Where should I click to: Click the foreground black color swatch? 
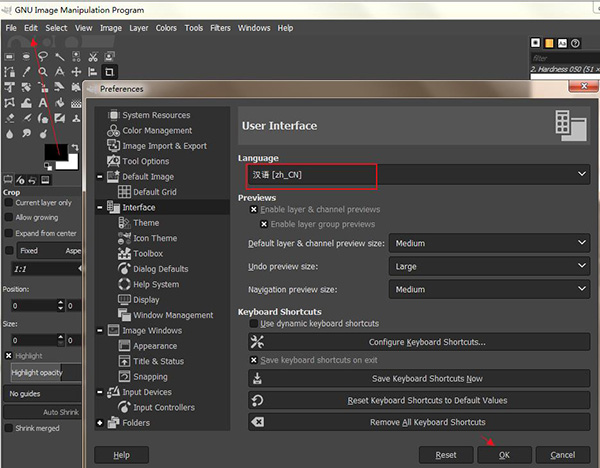click(54, 151)
